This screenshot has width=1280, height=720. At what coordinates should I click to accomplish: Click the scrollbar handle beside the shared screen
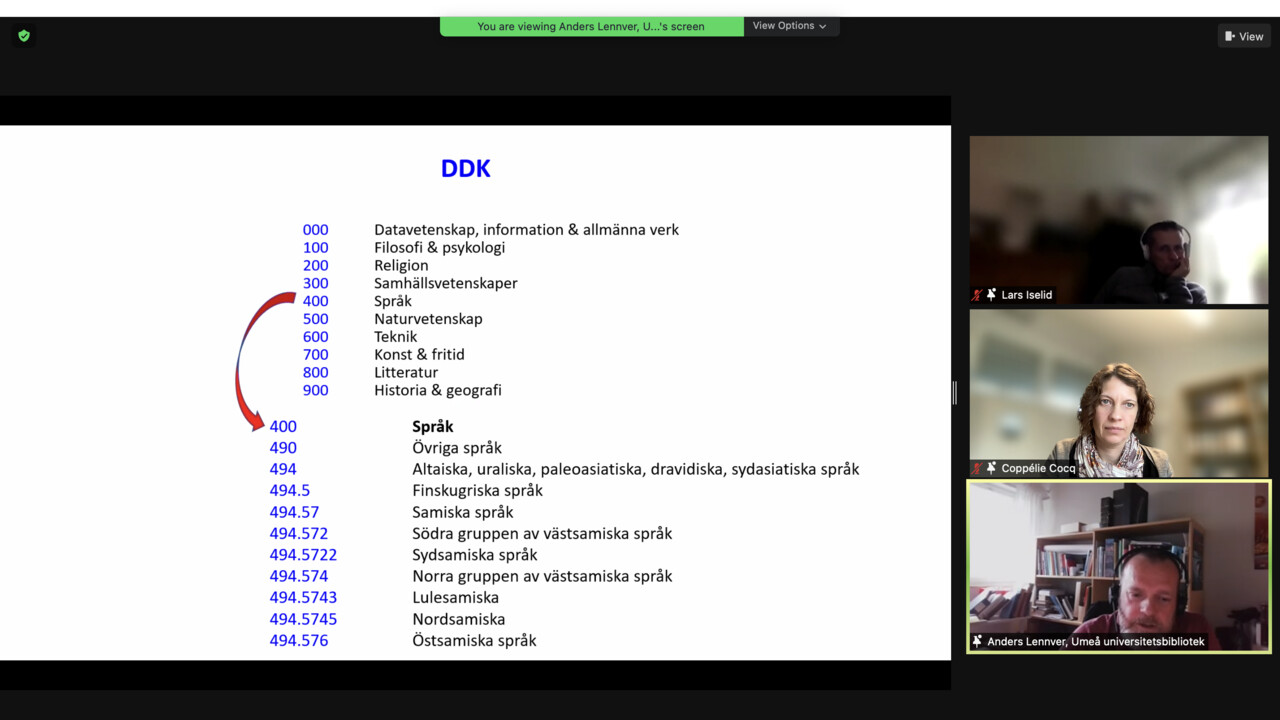(954, 392)
